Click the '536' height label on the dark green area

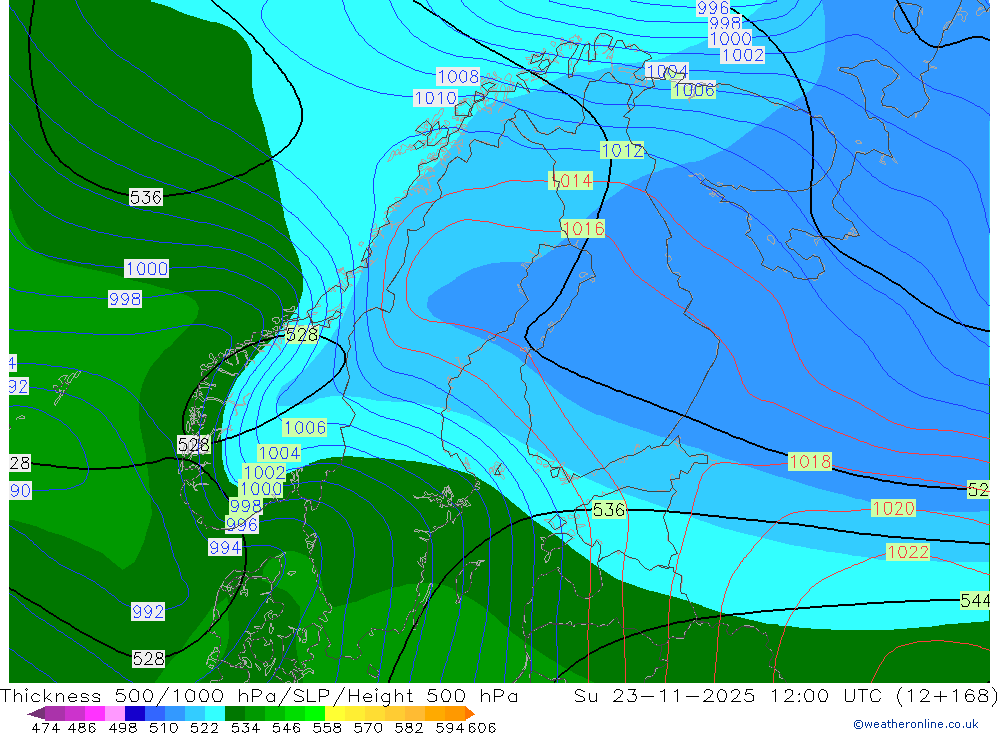(145, 197)
